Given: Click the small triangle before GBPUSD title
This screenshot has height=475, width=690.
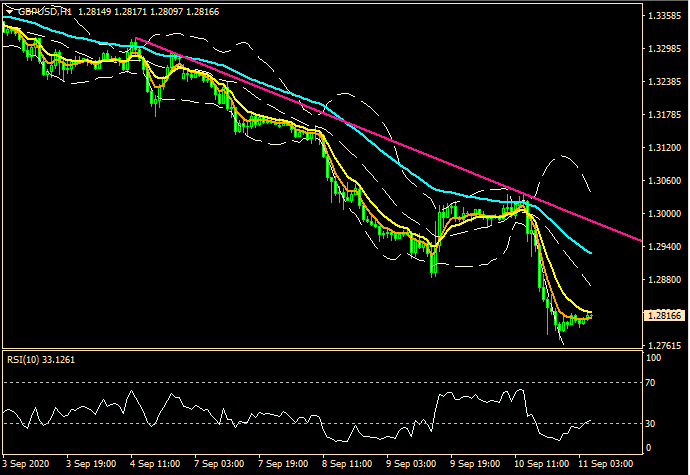Looking at the screenshot, I should [7, 11].
